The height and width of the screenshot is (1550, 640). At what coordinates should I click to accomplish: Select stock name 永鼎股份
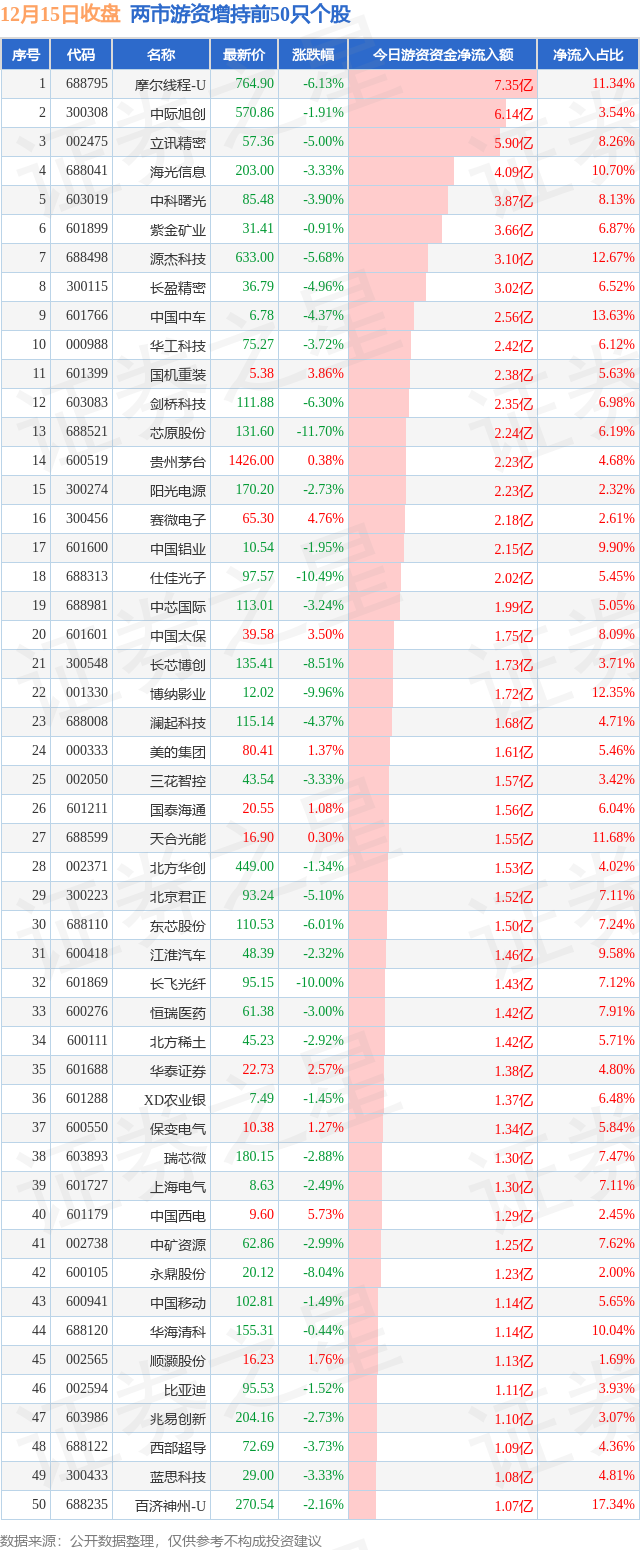pos(178,1273)
